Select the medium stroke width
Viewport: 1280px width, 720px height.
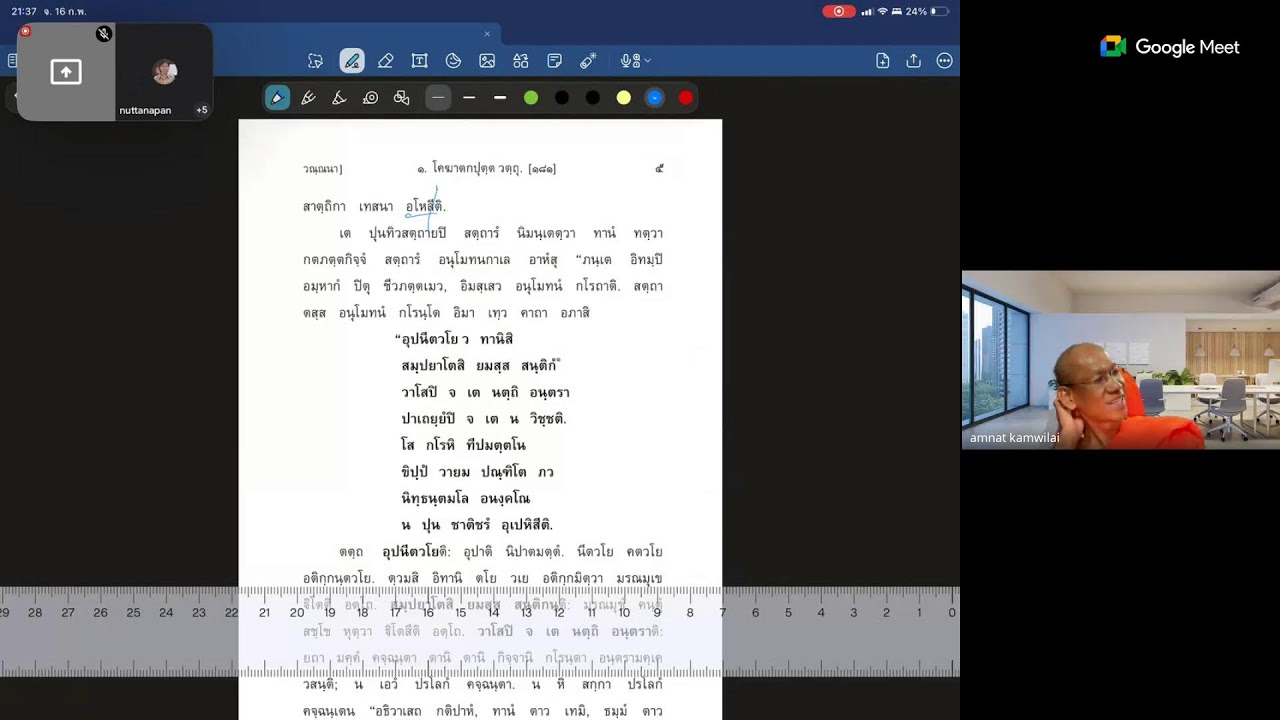(469, 98)
